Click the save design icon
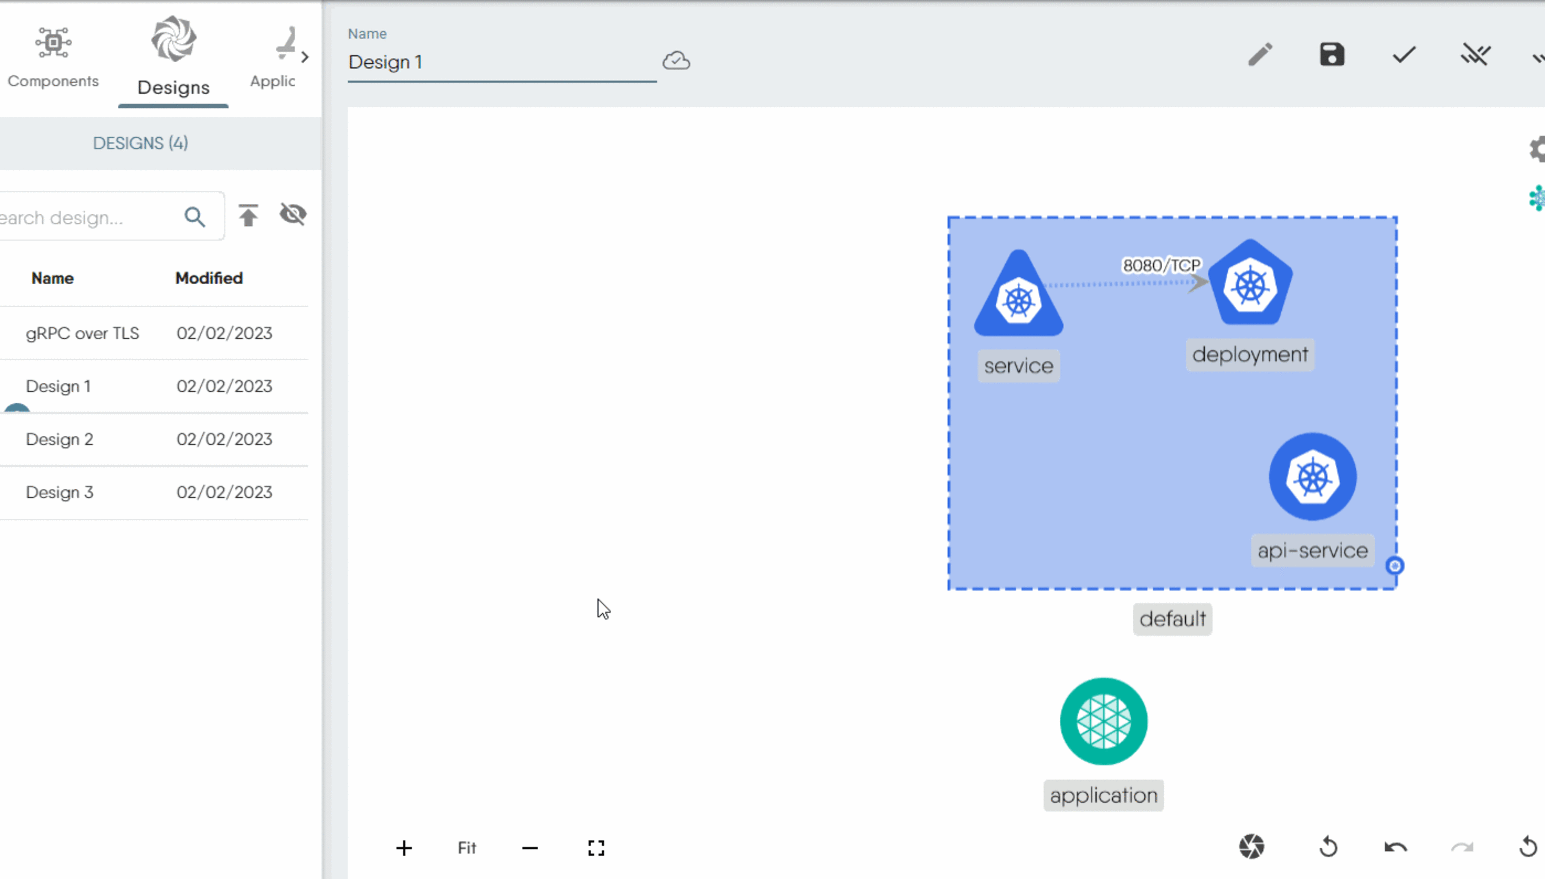Viewport: 1545px width, 879px height. pos(1331,55)
